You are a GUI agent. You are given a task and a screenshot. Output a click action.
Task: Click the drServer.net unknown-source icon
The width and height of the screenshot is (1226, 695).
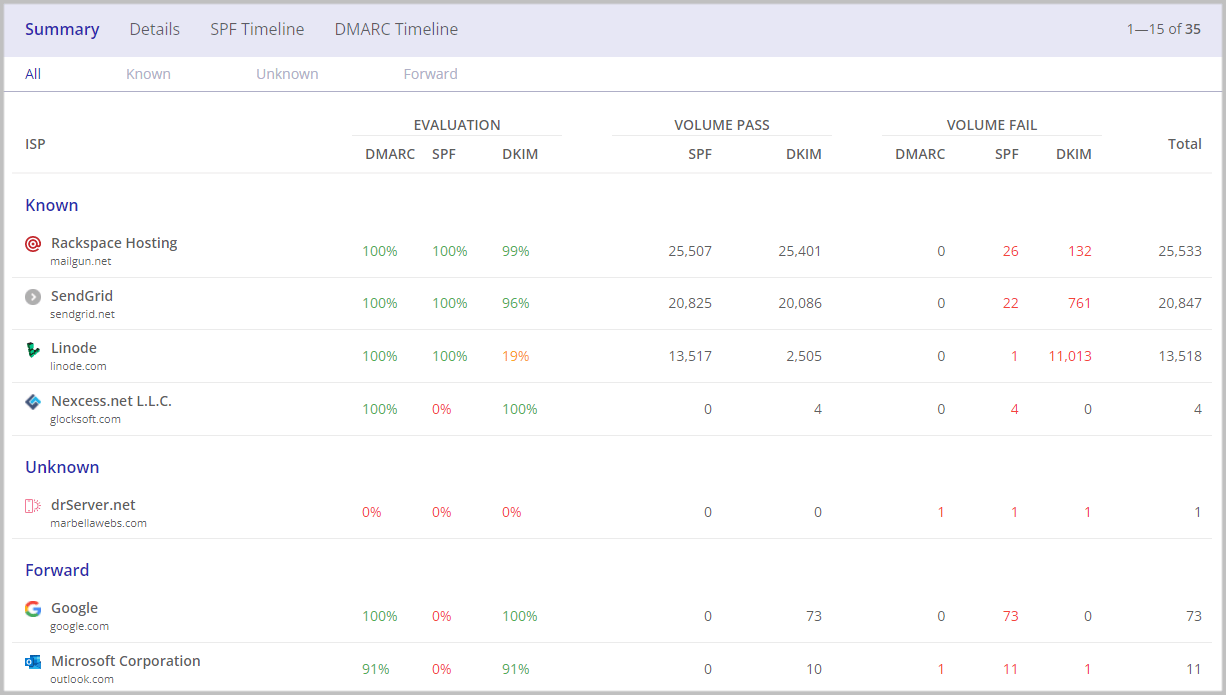tap(33, 506)
